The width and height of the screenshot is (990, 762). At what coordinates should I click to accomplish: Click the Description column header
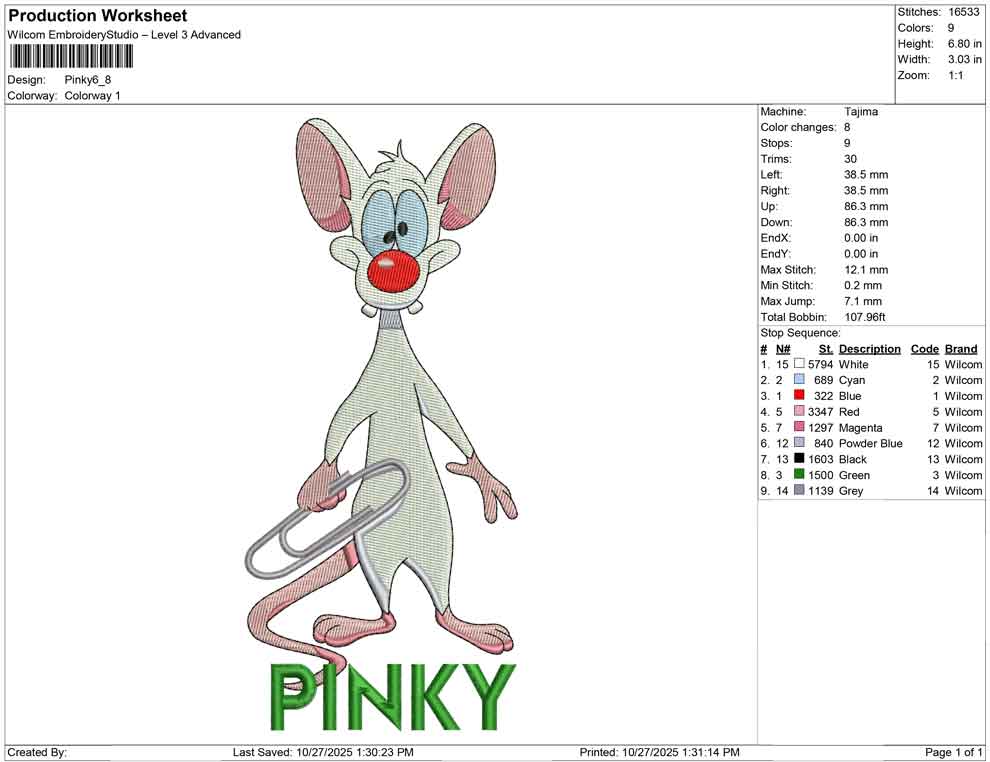tap(869, 349)
